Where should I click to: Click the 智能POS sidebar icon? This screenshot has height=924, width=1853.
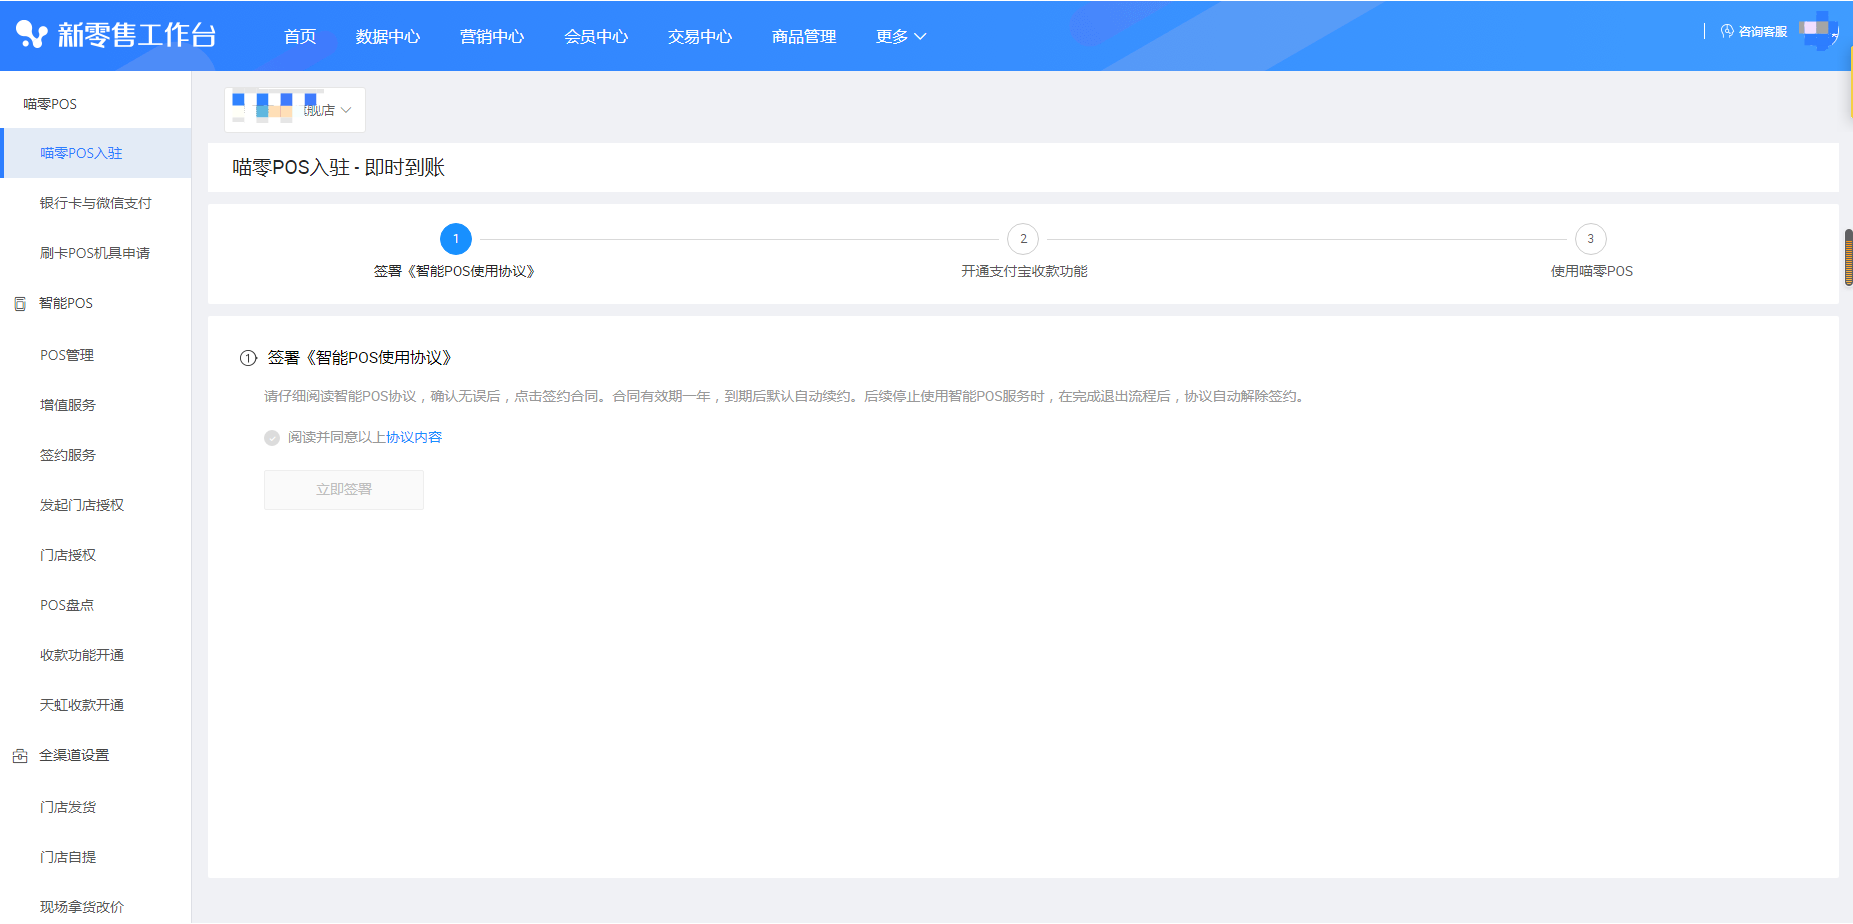20,304
